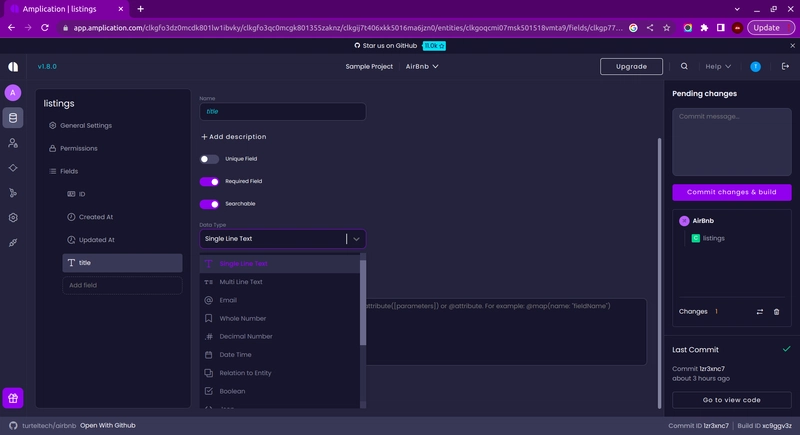The height and width of the screenshot is (435, 800).
Task: Click the browser reload icon
Action: click(45, 28)
